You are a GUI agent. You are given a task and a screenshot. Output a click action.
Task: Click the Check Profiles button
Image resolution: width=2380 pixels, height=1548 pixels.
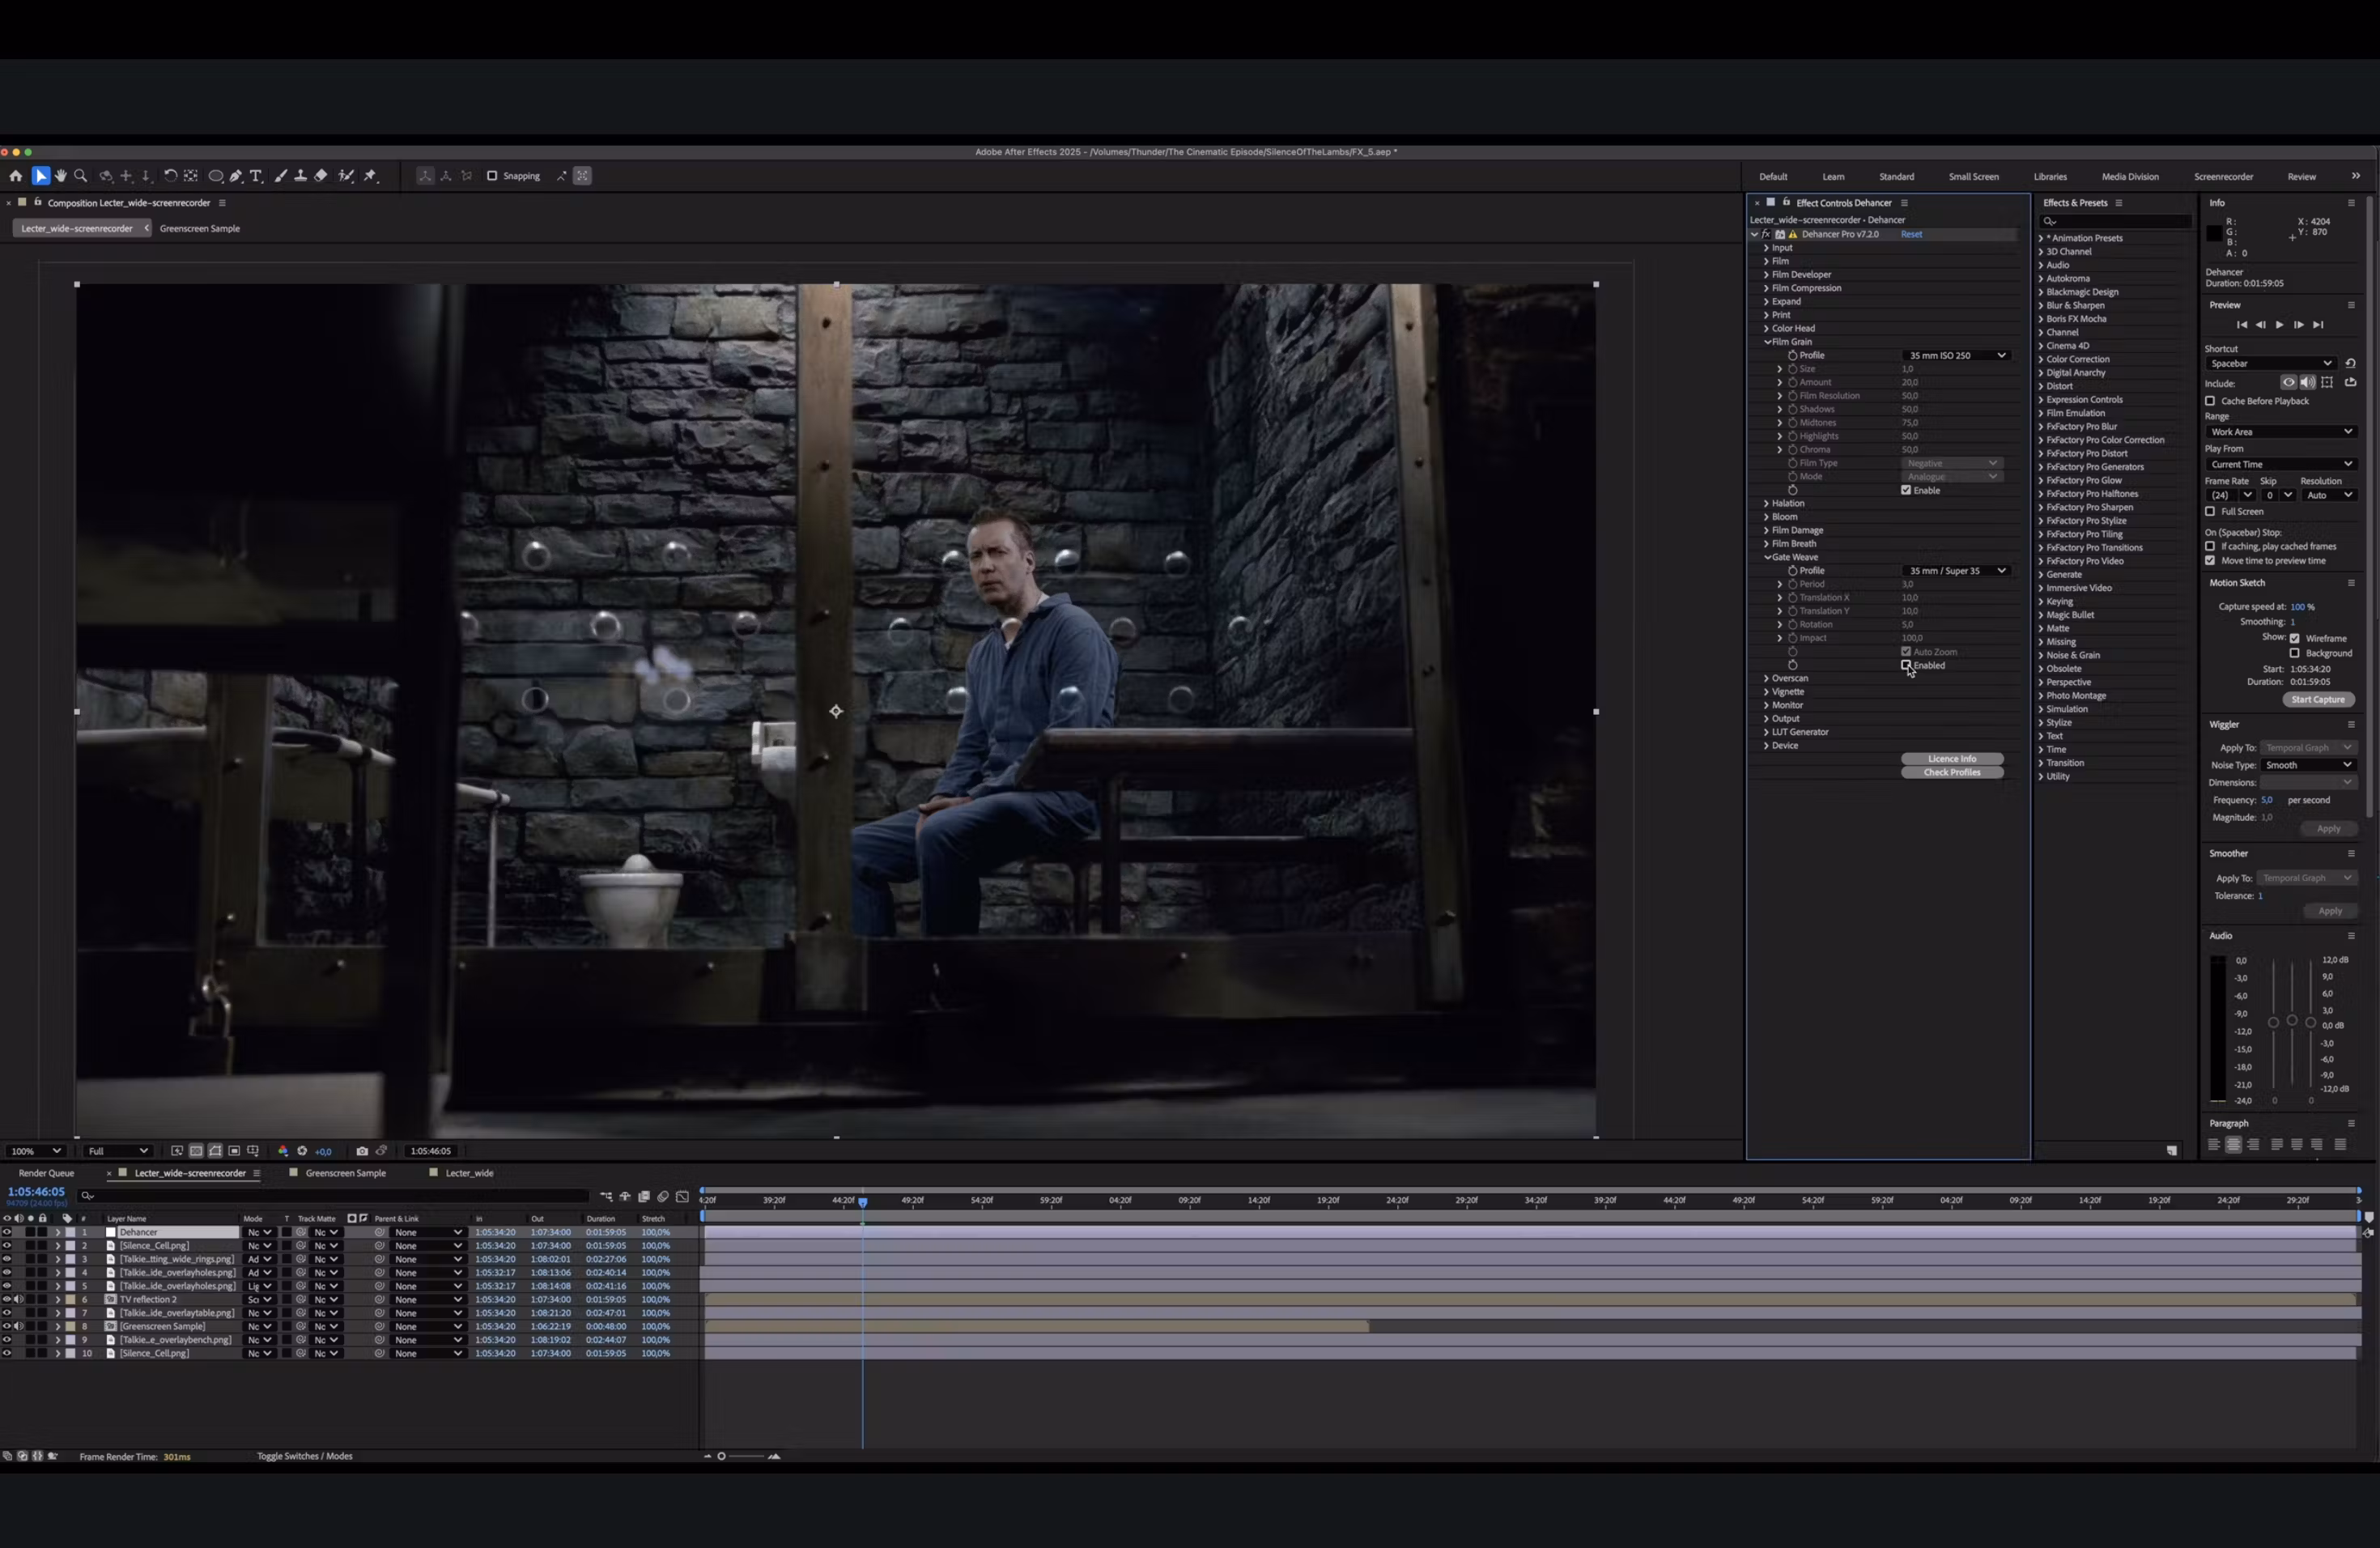[x=1952, y=772]
